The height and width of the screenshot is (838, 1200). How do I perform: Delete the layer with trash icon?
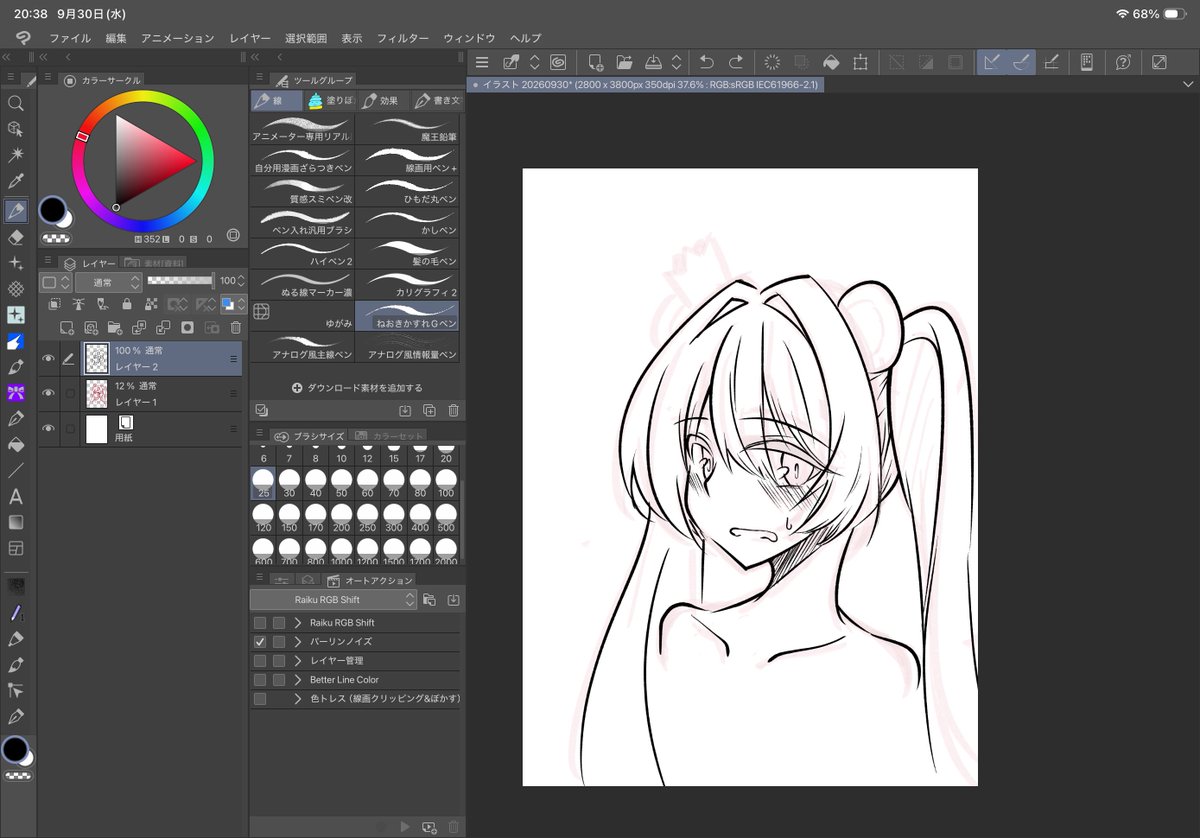pyautogui.click(x=236, y=327)
